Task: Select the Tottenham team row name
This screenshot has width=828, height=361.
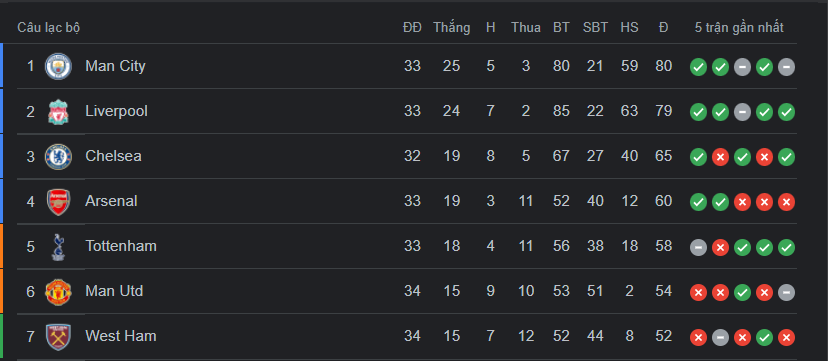Action: point(121,246)
